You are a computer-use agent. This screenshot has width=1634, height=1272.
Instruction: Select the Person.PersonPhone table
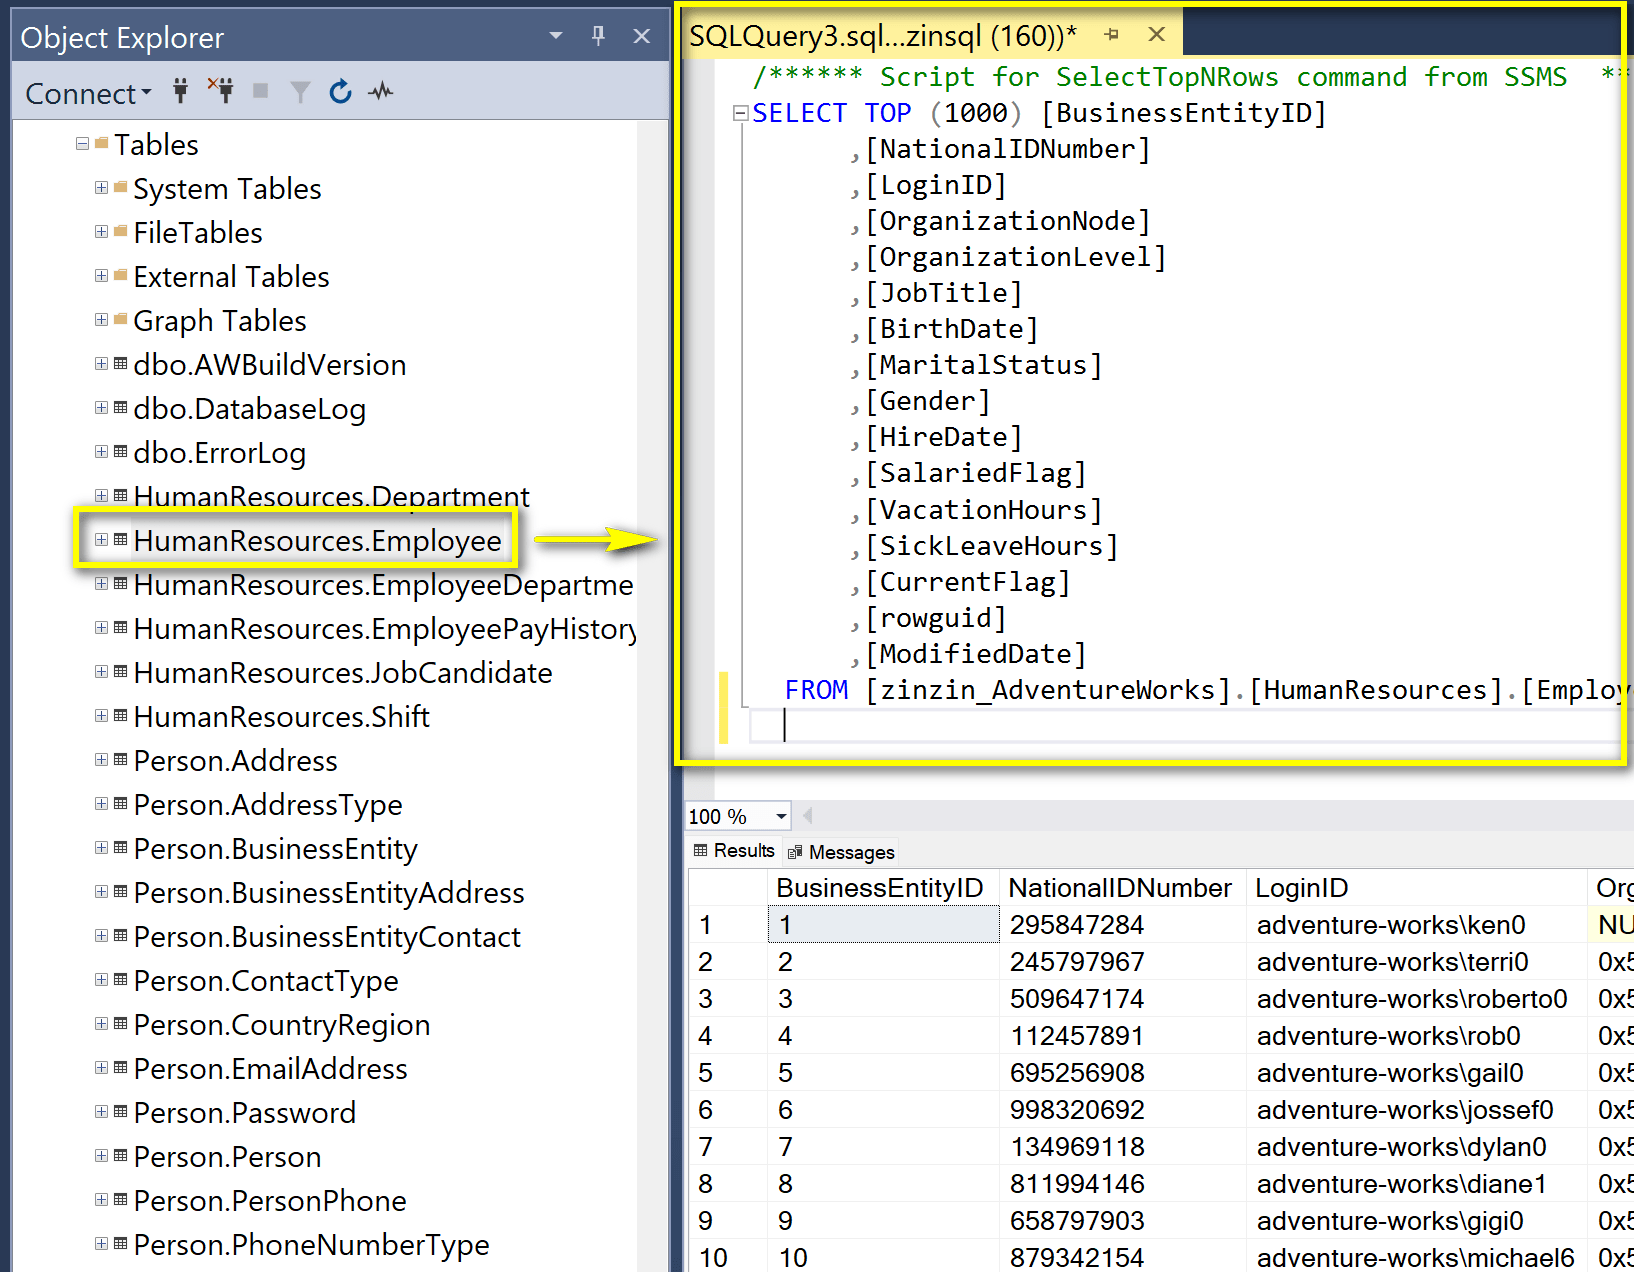point(270,1201)
